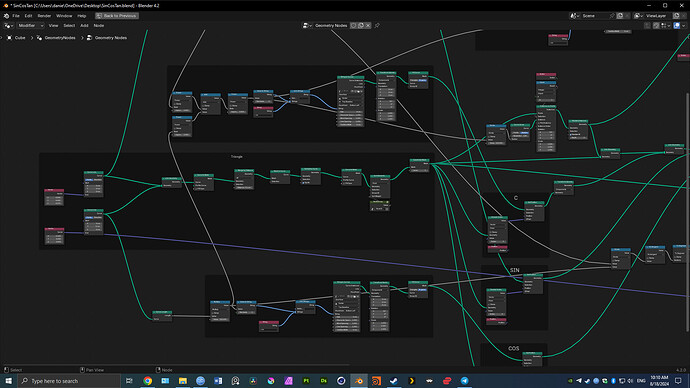690x388 pixels.
Task: Toggle node snapping
Action: point(656,26)
